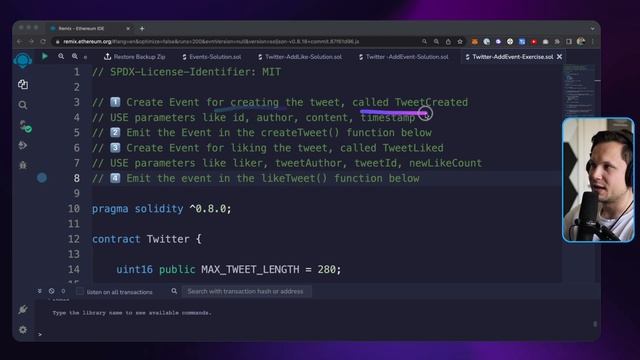
Task: Click the editor zoom in magnifier
Action: point(75,56)
